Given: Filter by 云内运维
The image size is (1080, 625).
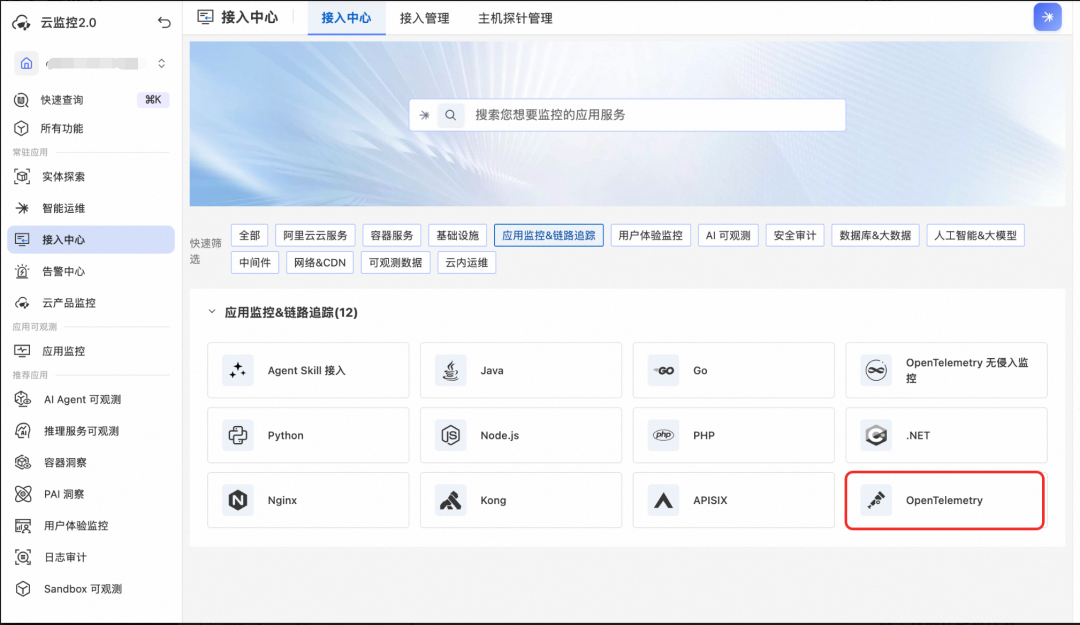Looking at the screenshot, I should (466, 263).
